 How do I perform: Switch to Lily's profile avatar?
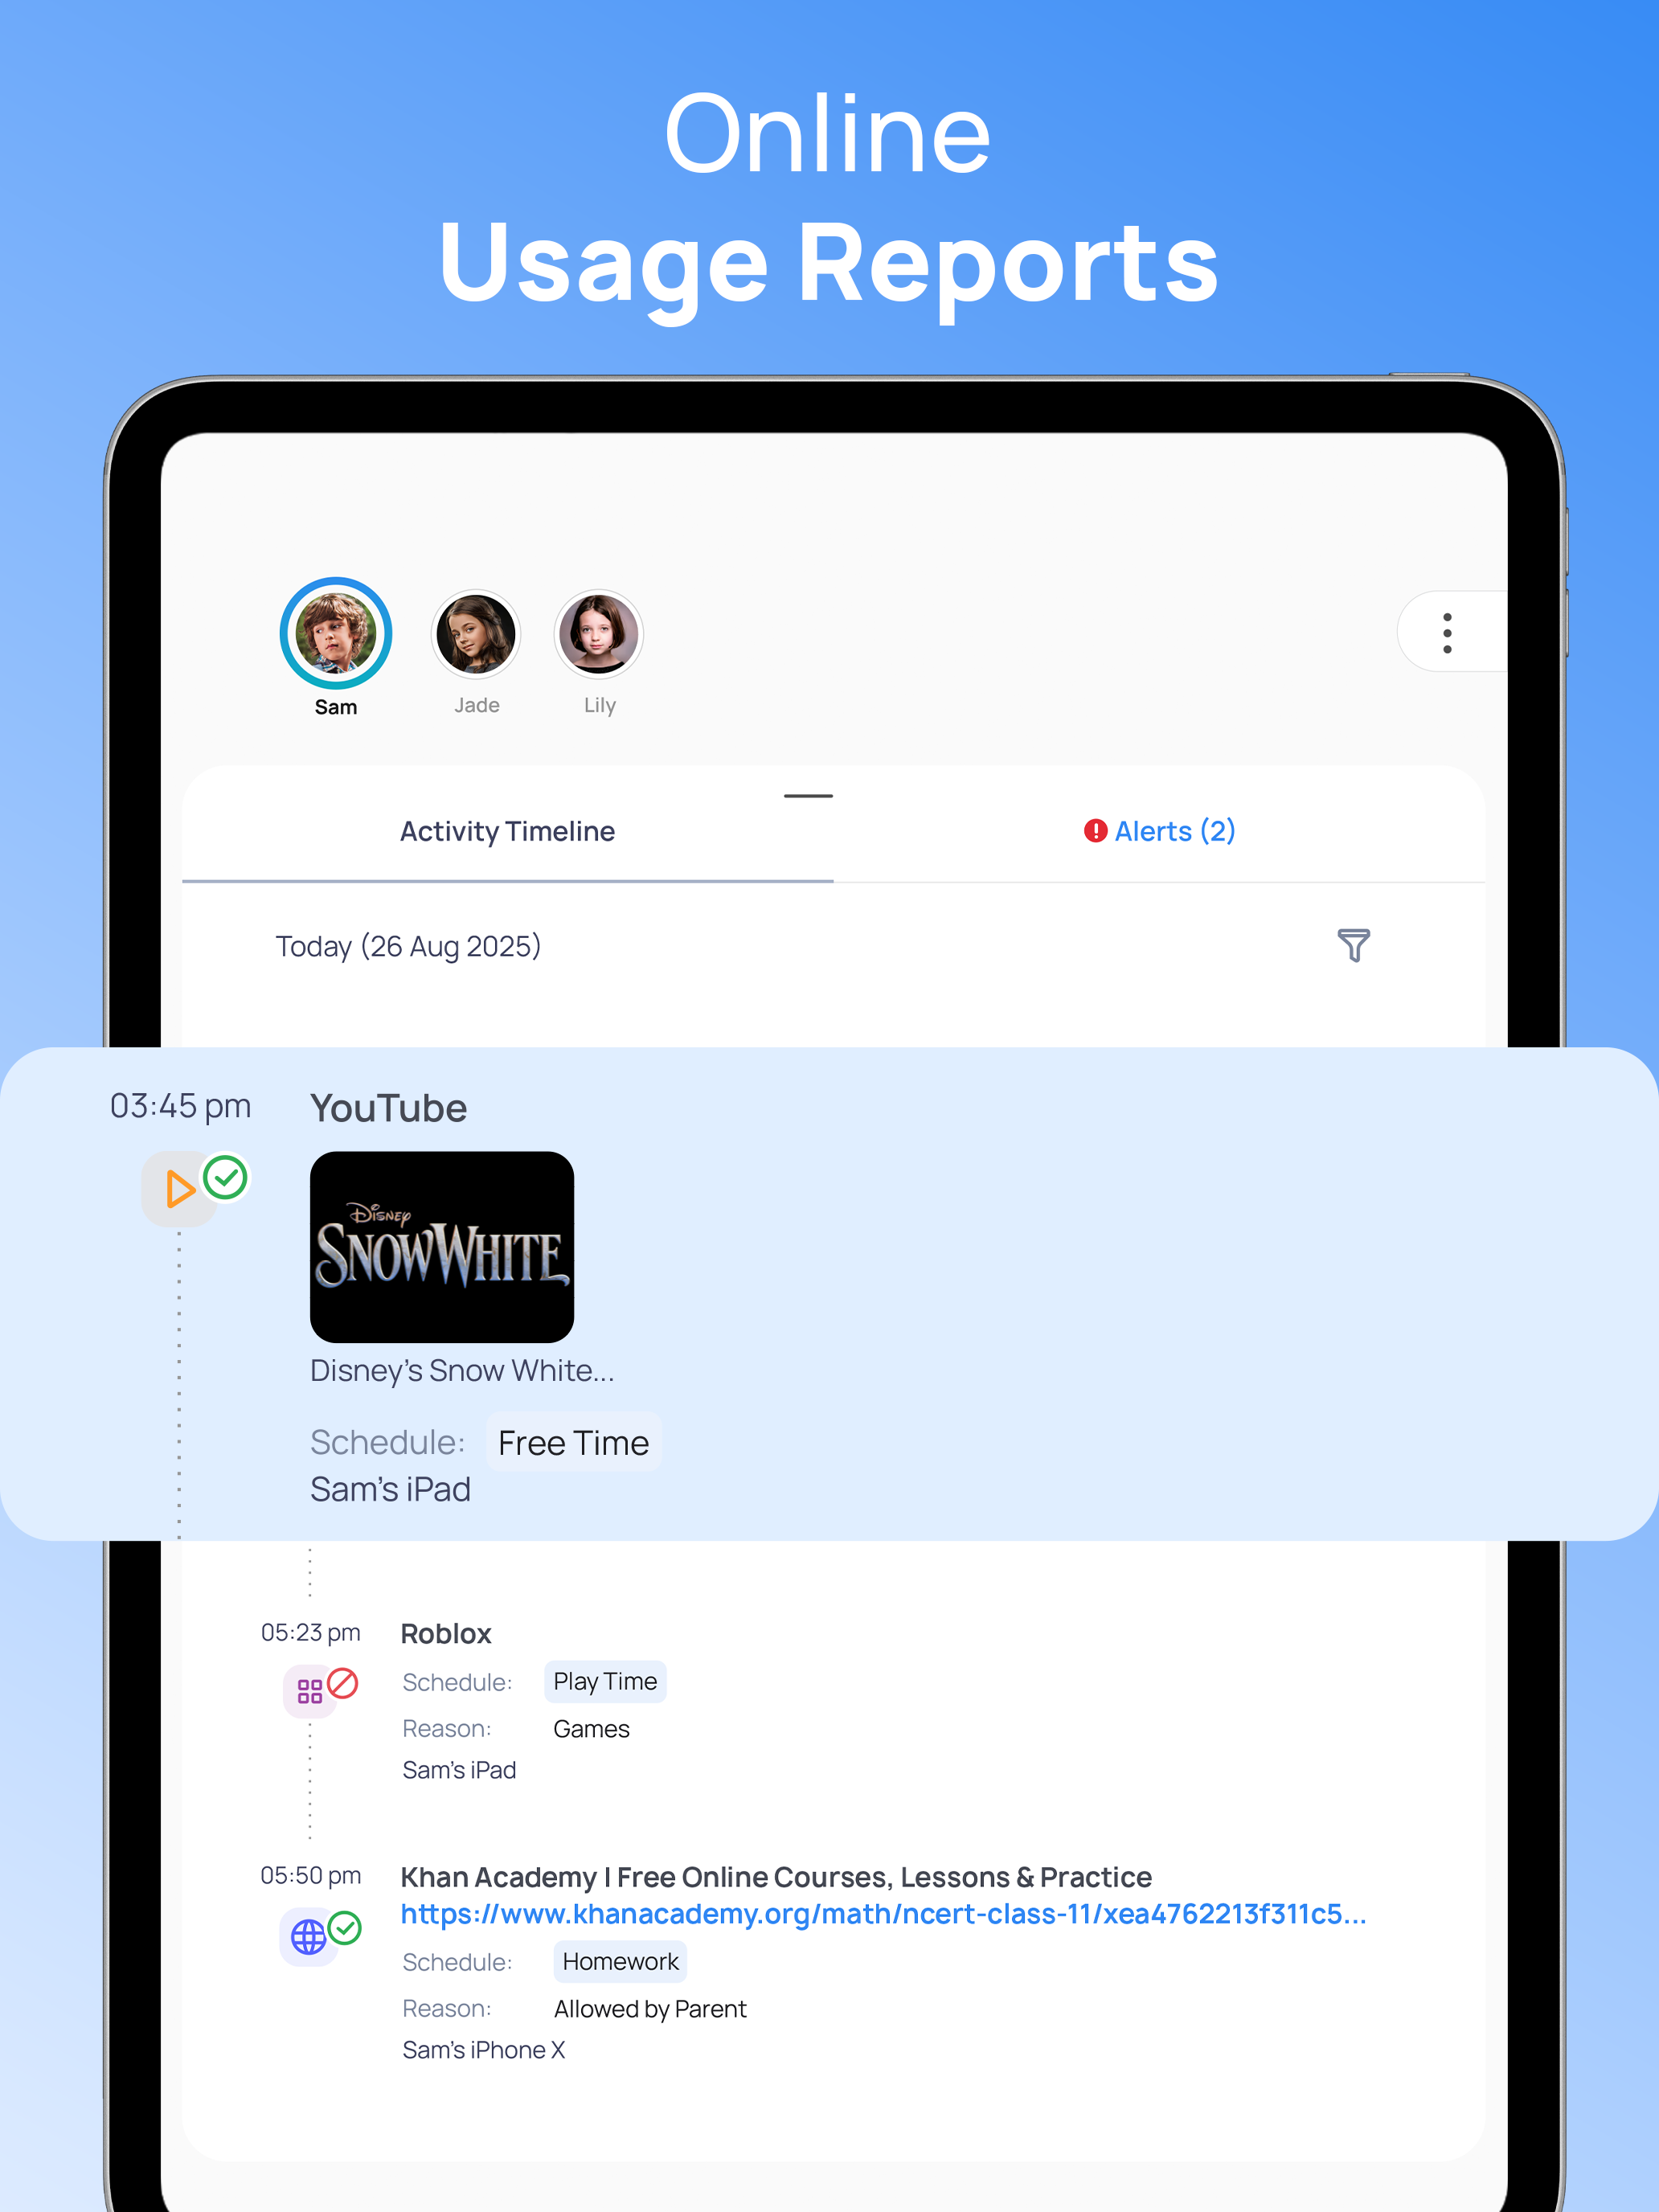[598, 634]
